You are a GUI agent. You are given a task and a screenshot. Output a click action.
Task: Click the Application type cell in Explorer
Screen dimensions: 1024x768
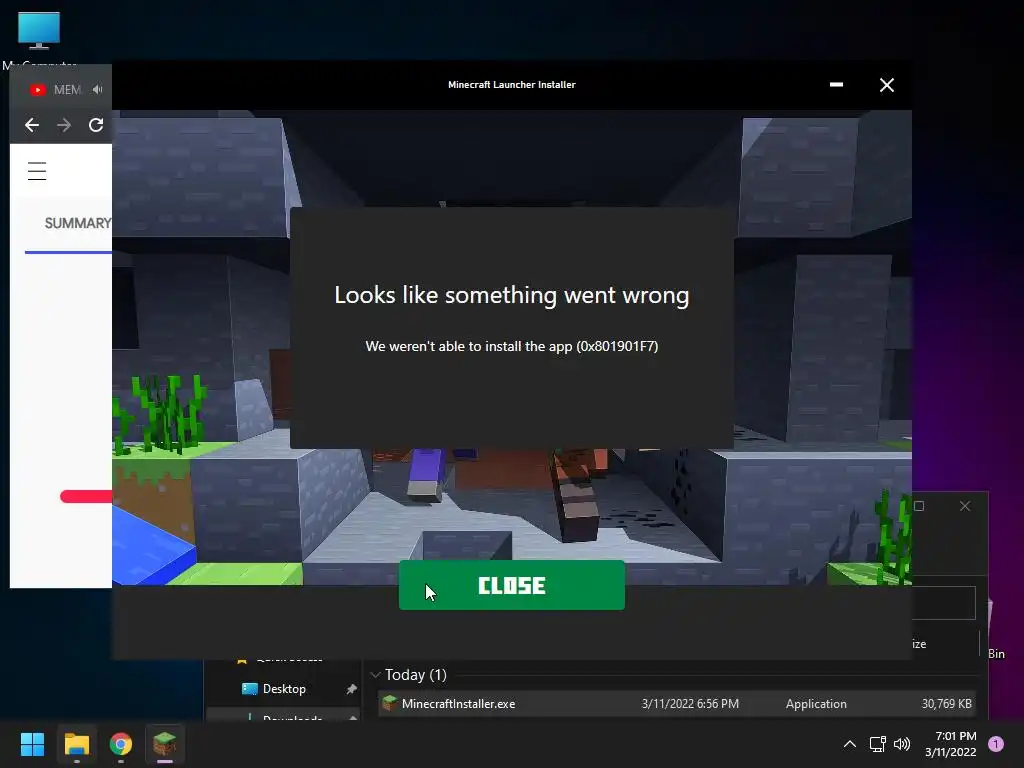[x=816, y=704]
